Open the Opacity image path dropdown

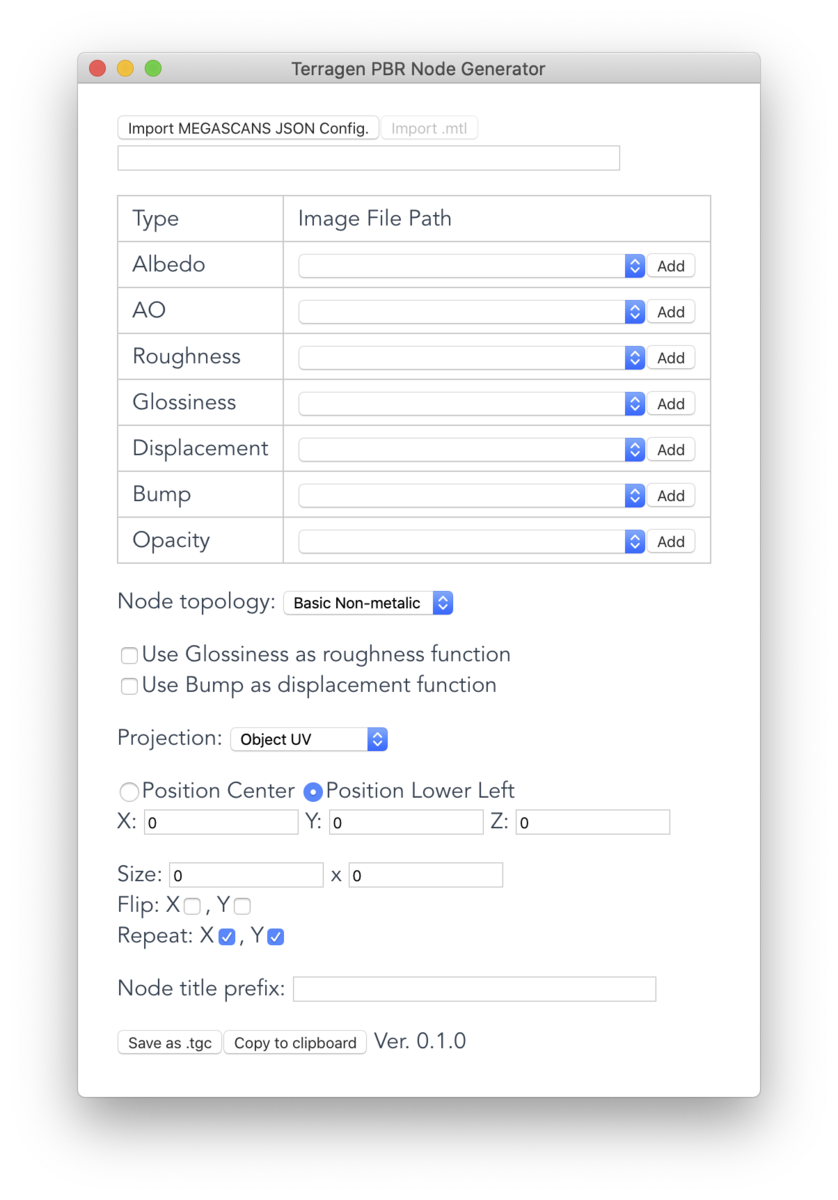(x=471, y=542)
